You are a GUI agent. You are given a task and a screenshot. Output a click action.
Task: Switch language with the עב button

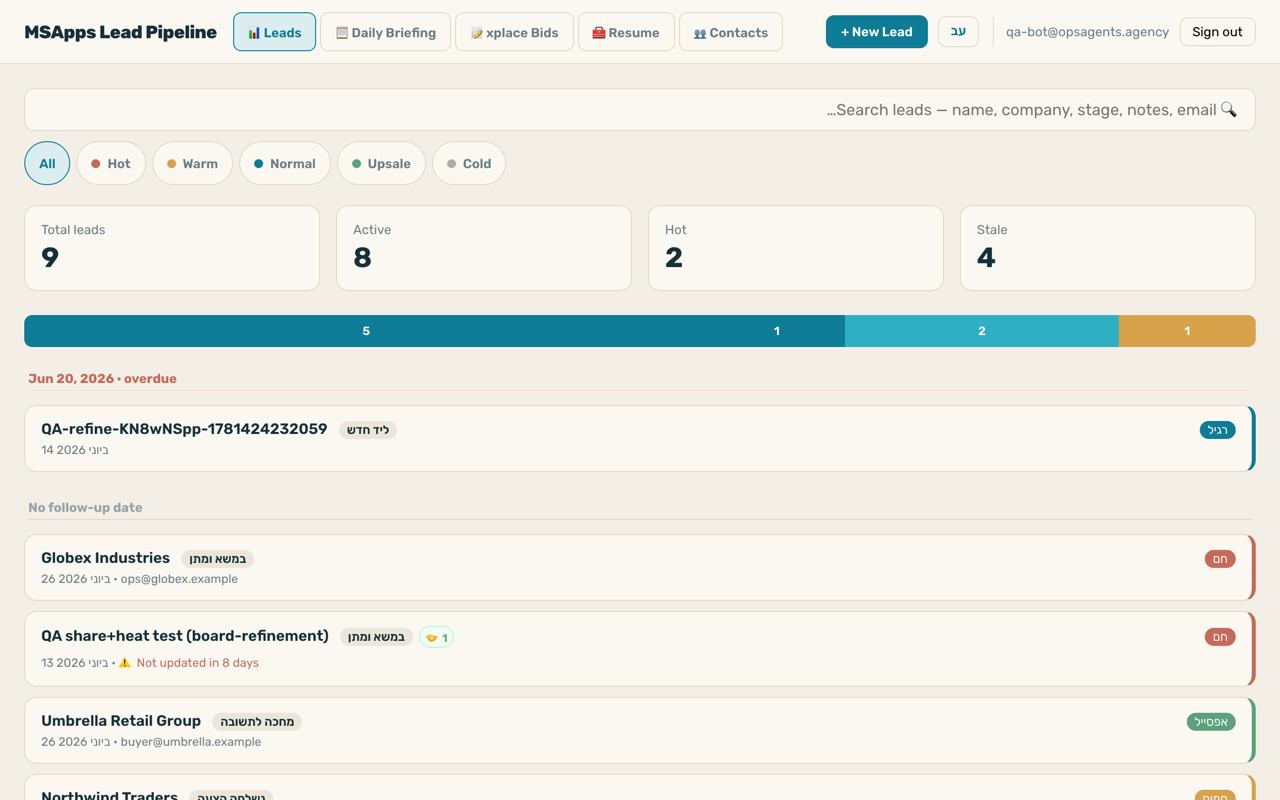[x=958, y=32]
